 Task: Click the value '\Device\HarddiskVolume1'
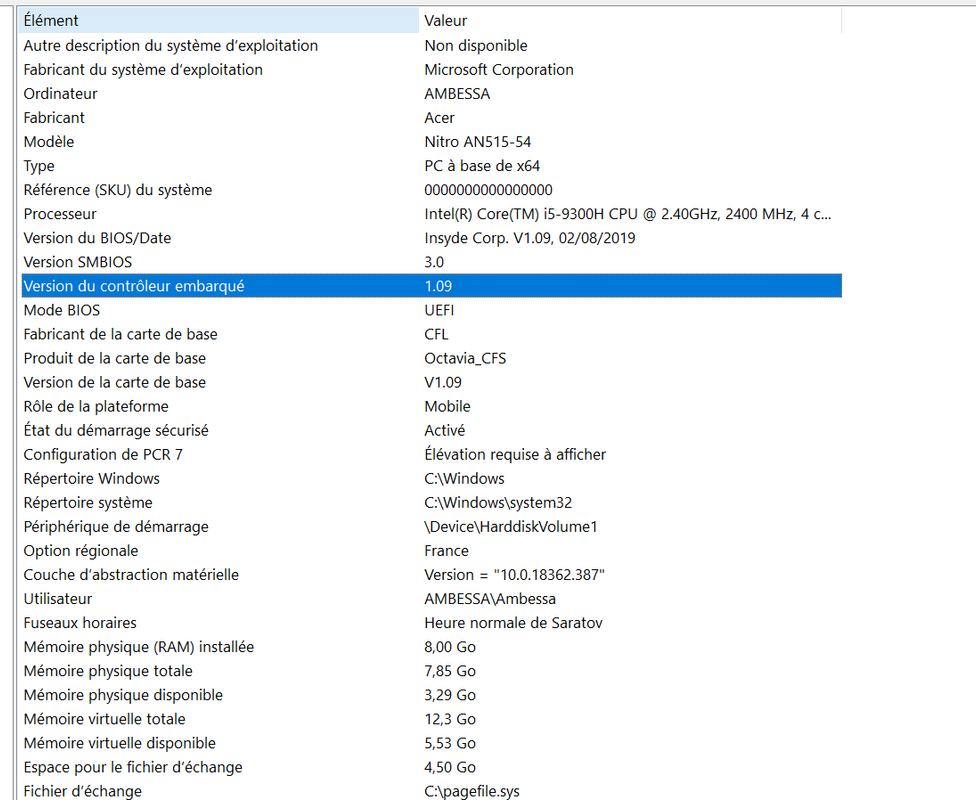coord(511,527)
